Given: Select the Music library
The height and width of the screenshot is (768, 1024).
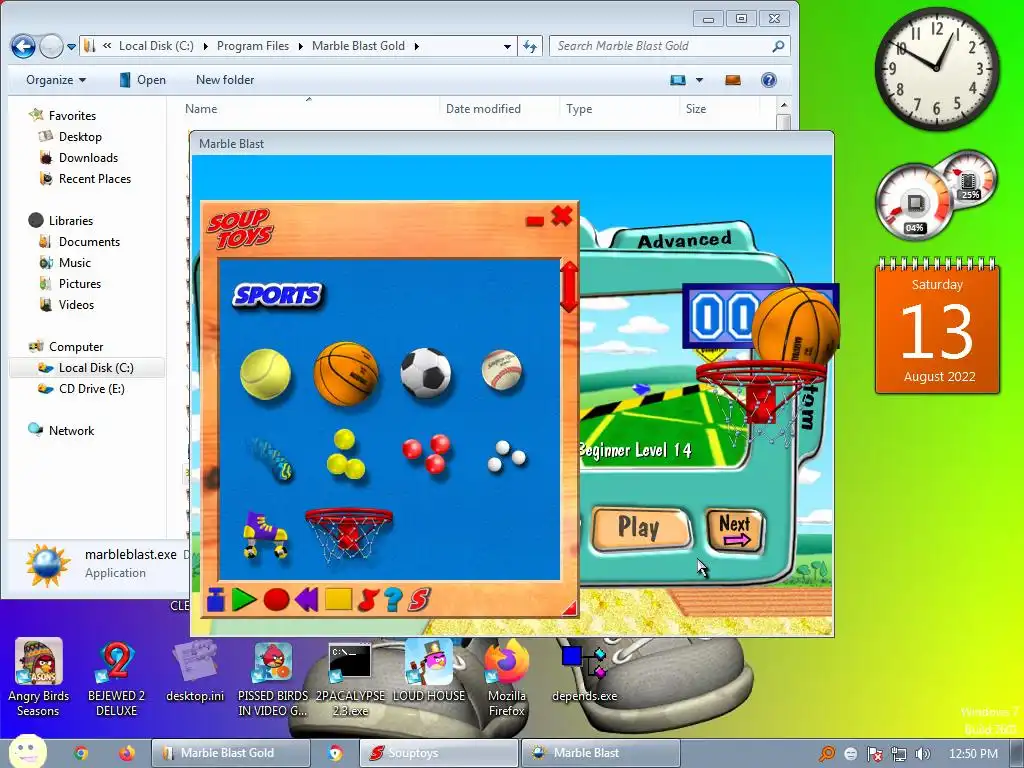Looking at the screenshot, I should point(74,263).
